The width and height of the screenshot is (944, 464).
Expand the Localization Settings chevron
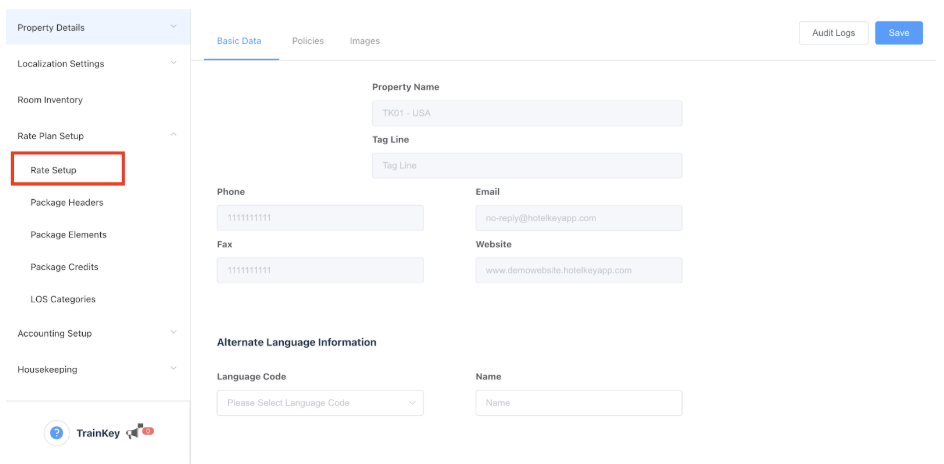pyautogui.click(x=173, y=63)
